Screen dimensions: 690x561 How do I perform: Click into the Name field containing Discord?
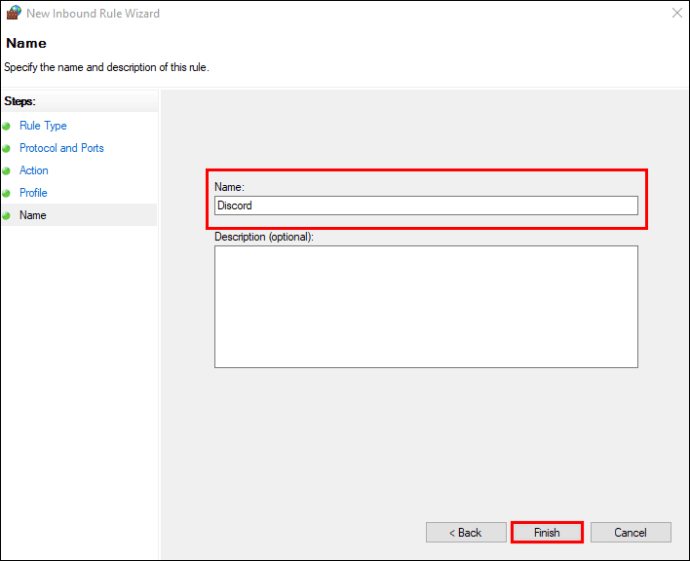pyautogui.click(x=426, y=205)
